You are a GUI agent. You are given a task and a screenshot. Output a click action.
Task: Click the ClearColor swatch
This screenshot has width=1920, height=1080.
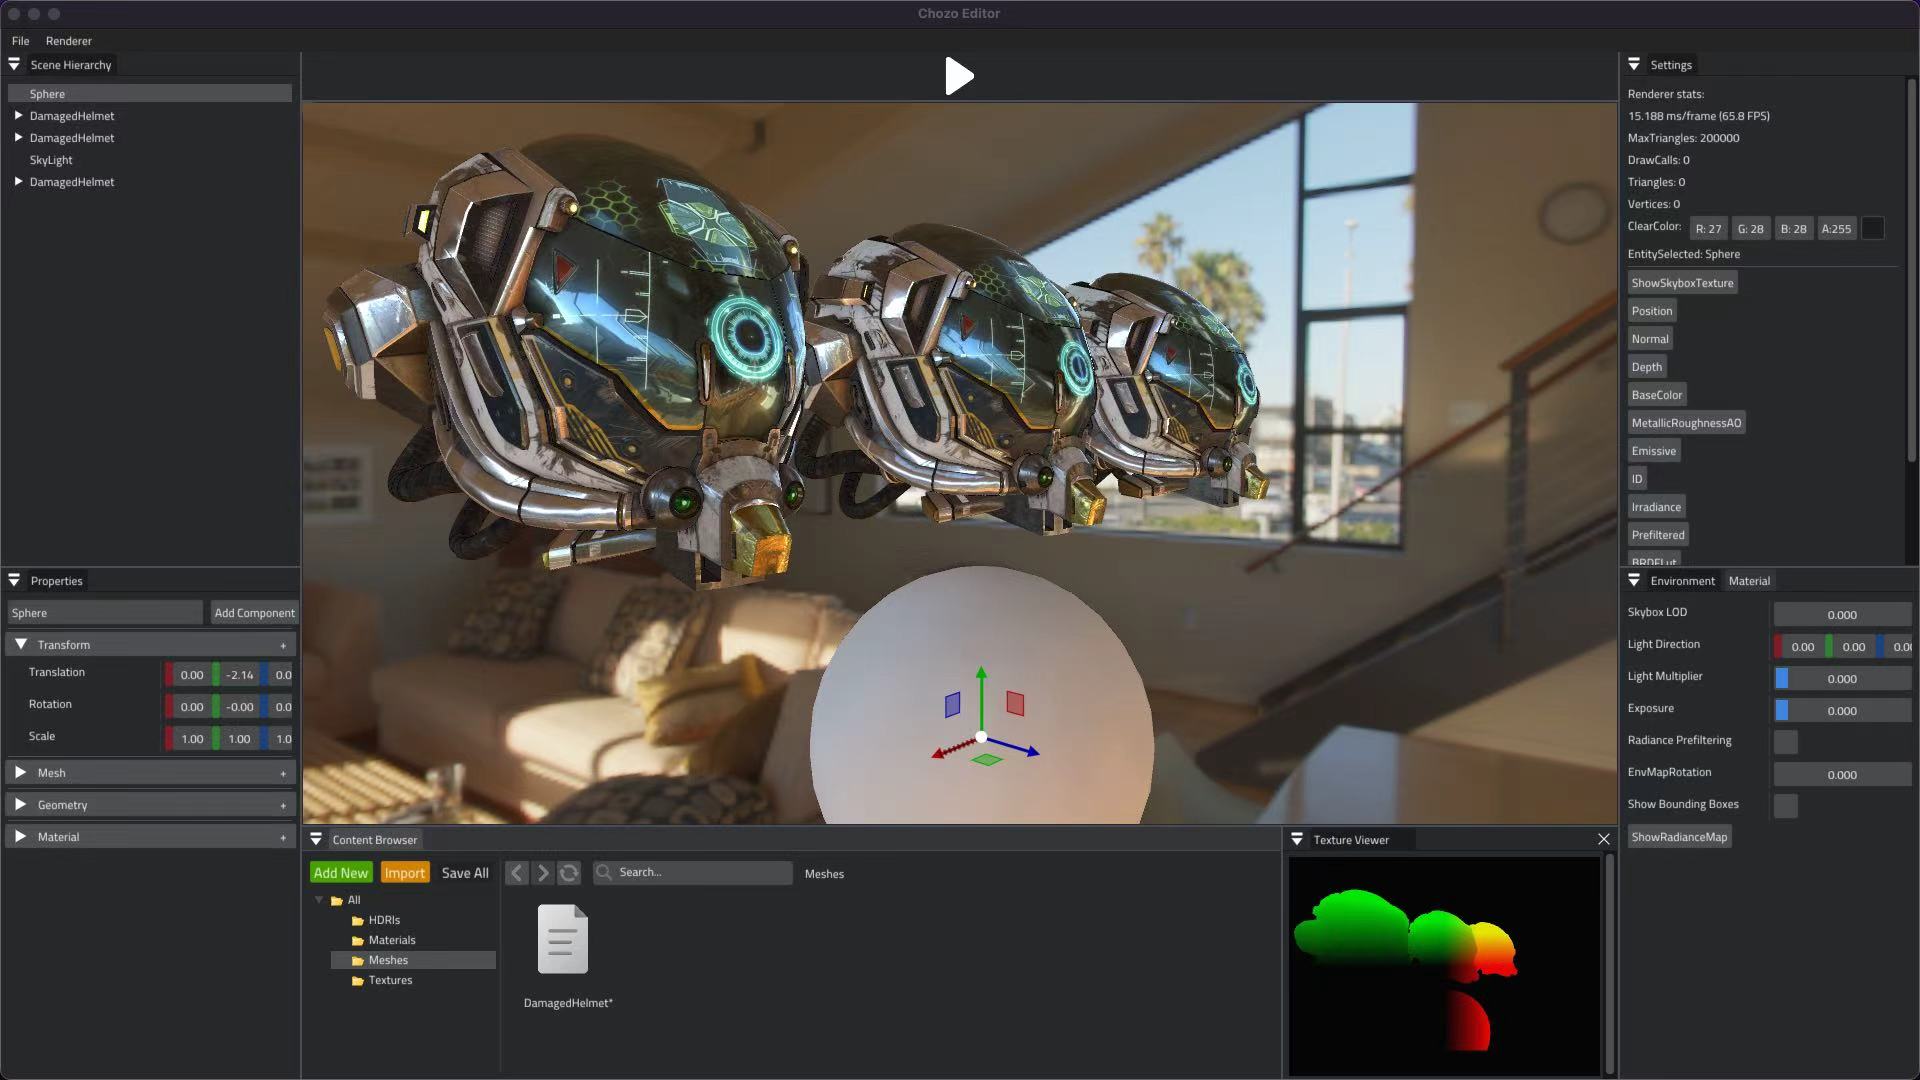(1873, 229)
